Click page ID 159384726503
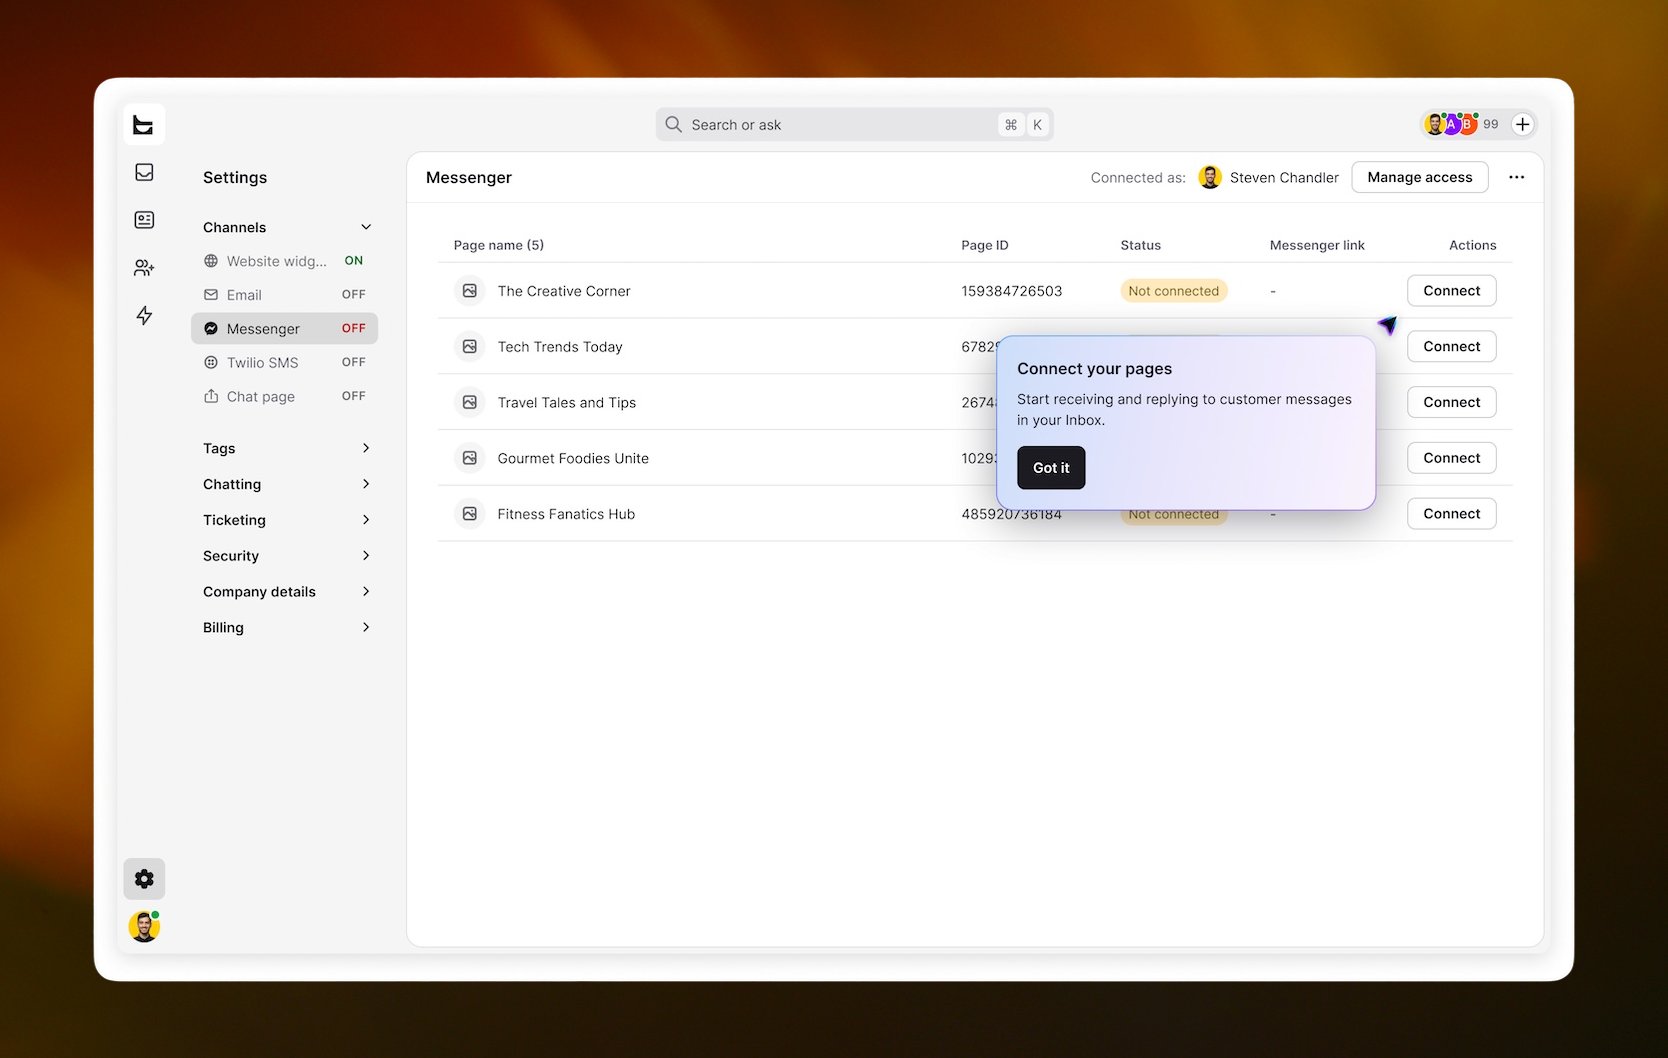 tap(1011, 291)
